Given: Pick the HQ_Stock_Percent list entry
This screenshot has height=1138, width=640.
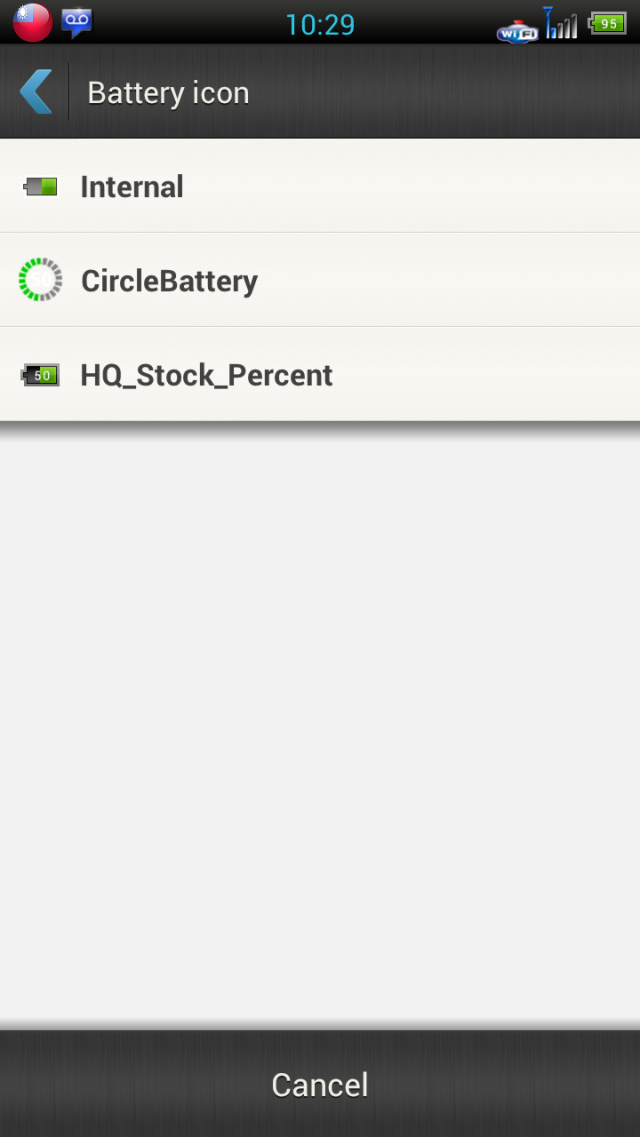Looking at the screenshot, I should coord(320,374).
